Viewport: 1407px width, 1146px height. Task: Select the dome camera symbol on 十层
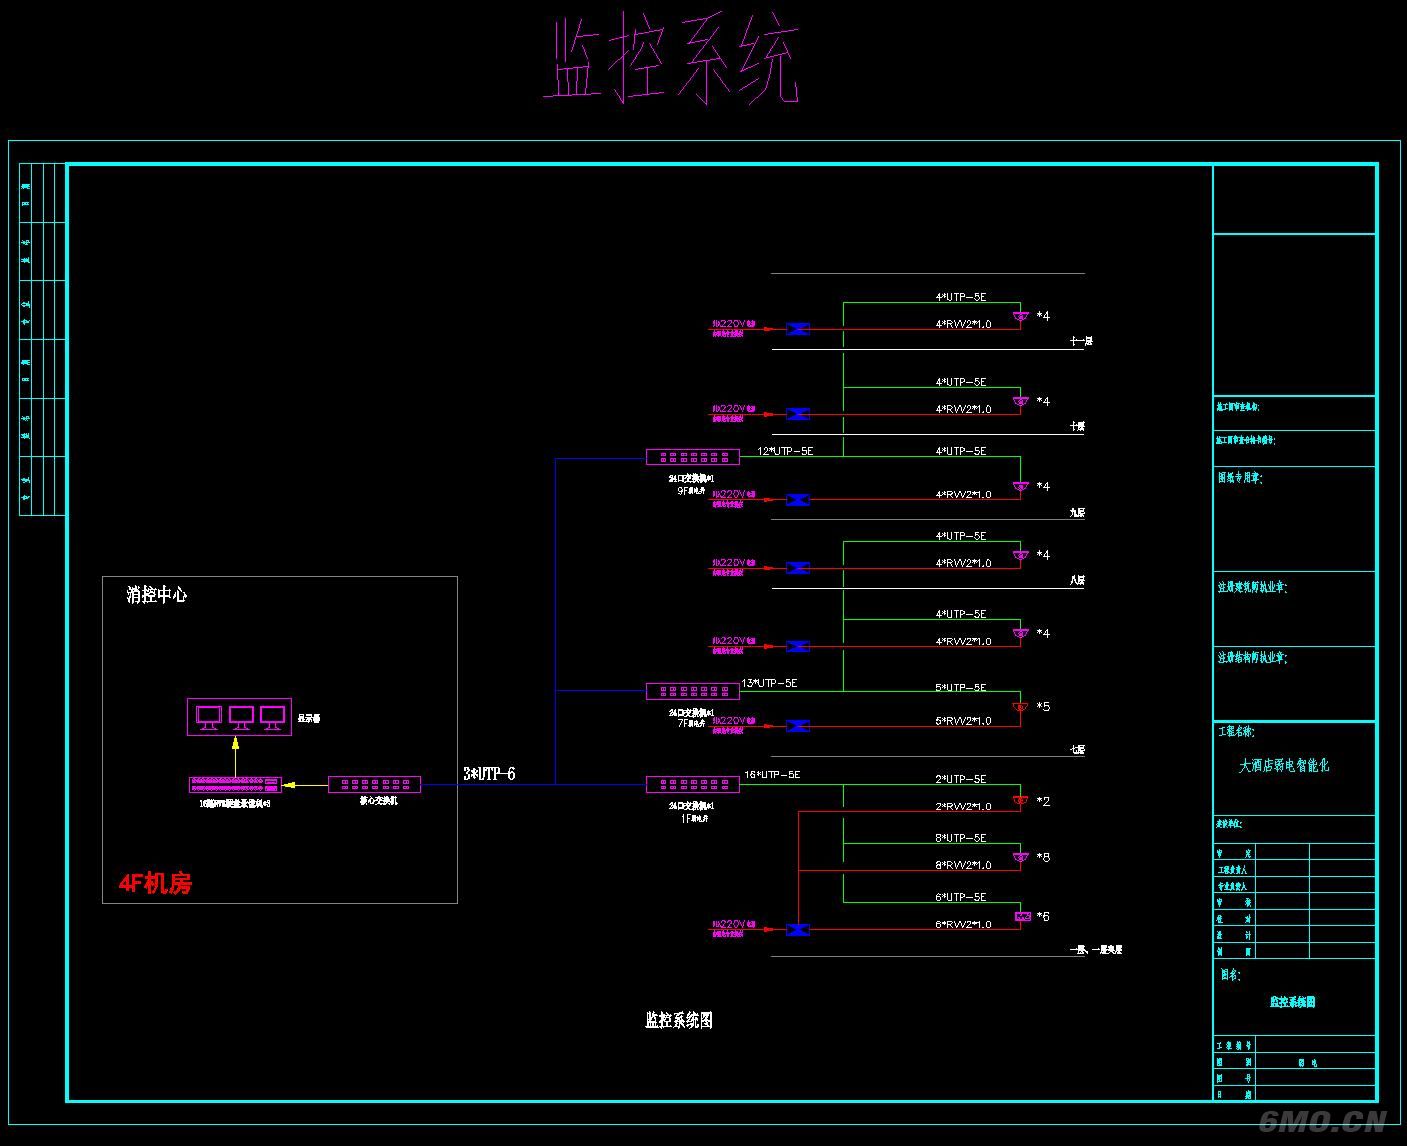(1020, 402)
